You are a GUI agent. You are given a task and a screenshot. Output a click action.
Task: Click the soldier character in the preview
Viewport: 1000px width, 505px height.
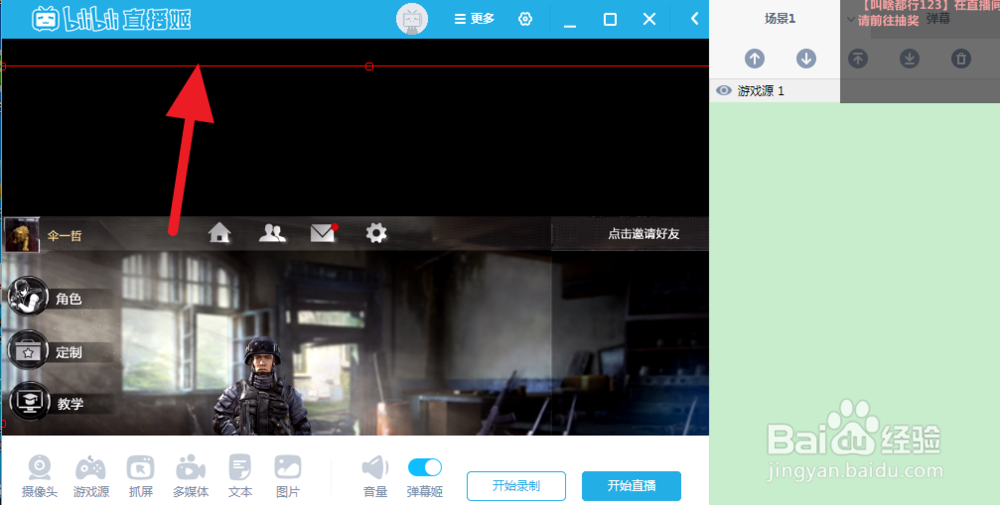[261, 387]
